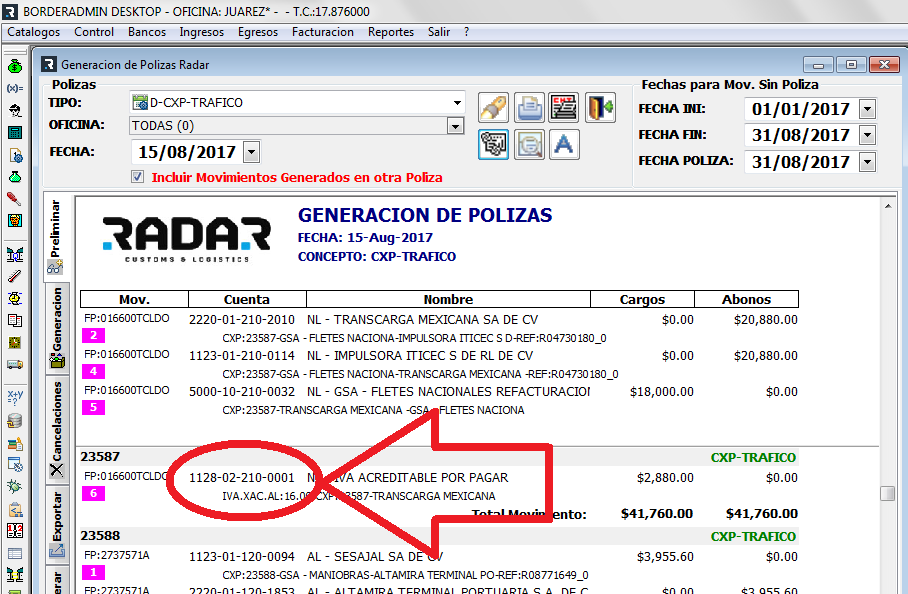This screenshot has height=594, width=908.
Task: Open the (x)= formula sidebar tool
Action: pos(14,89)
